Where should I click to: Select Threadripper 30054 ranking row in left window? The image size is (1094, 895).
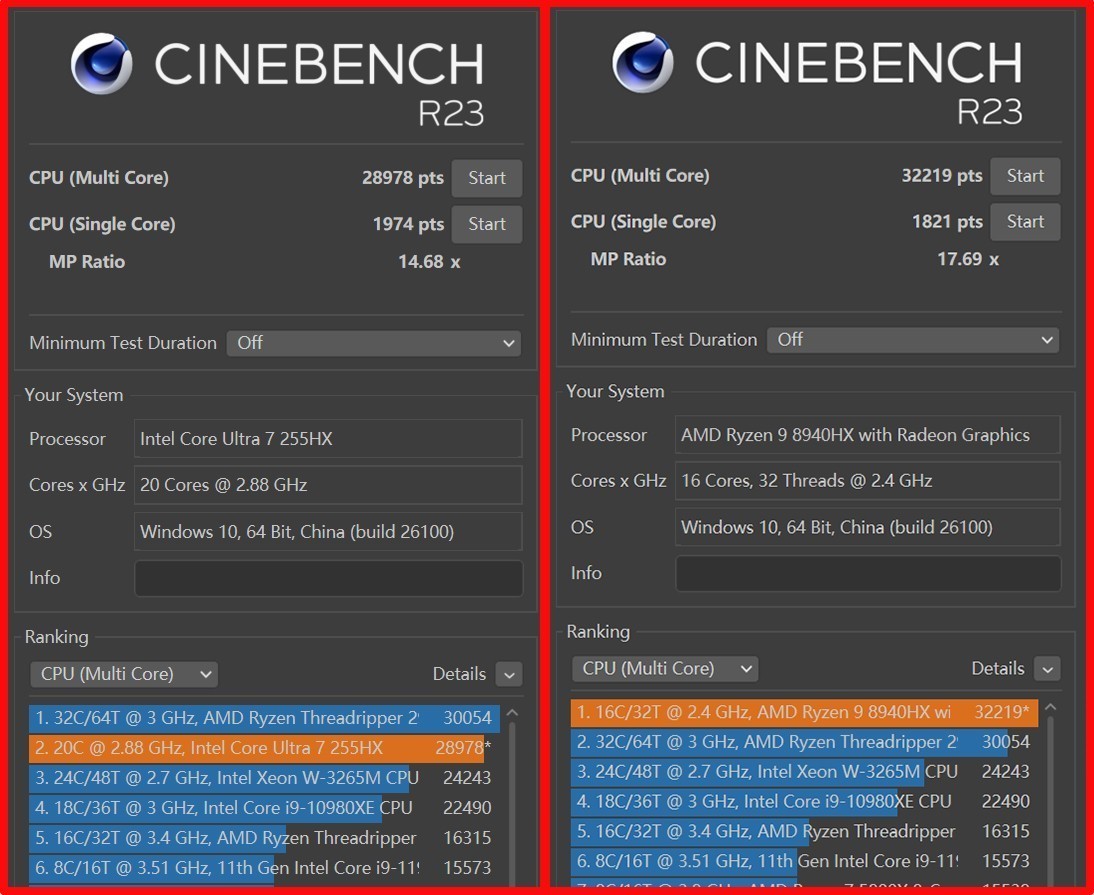tap(264, 718)
